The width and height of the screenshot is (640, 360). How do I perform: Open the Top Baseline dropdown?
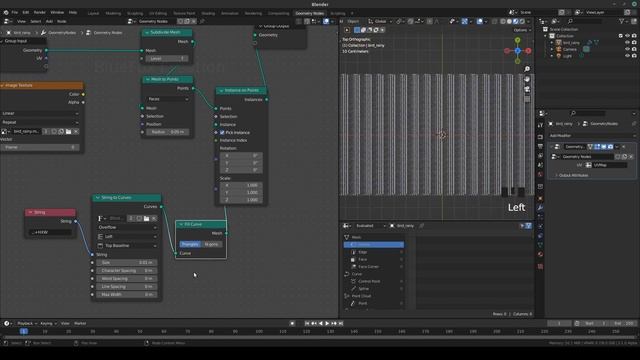[x=127, y=246]
